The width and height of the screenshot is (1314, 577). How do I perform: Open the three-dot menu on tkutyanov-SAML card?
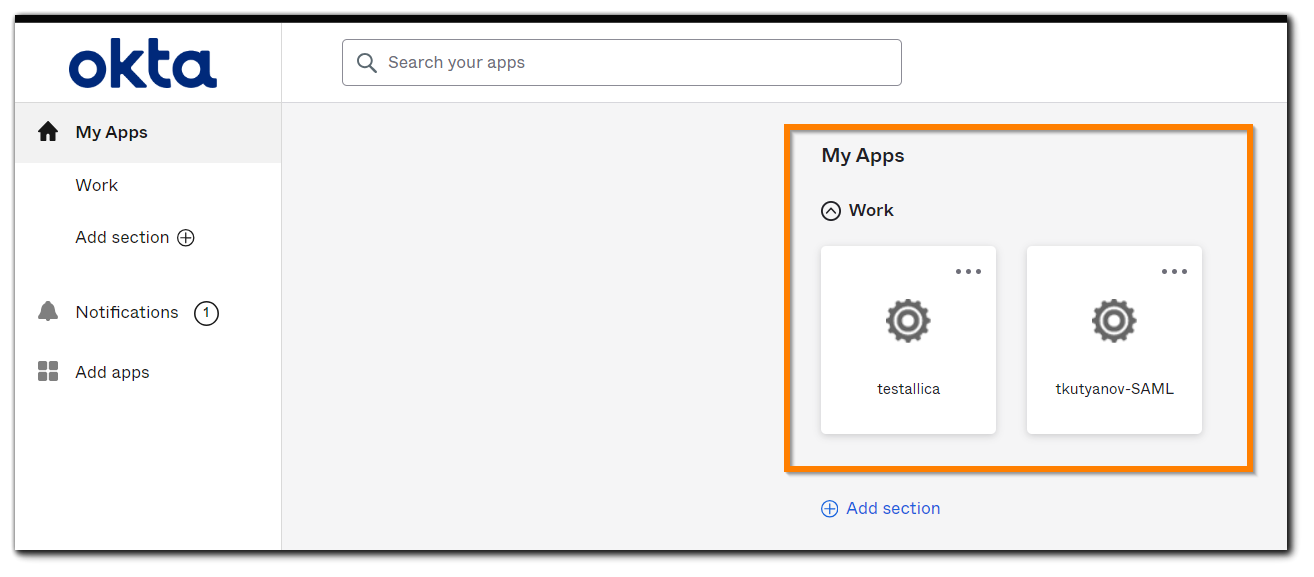click(x=1174, y=271)
